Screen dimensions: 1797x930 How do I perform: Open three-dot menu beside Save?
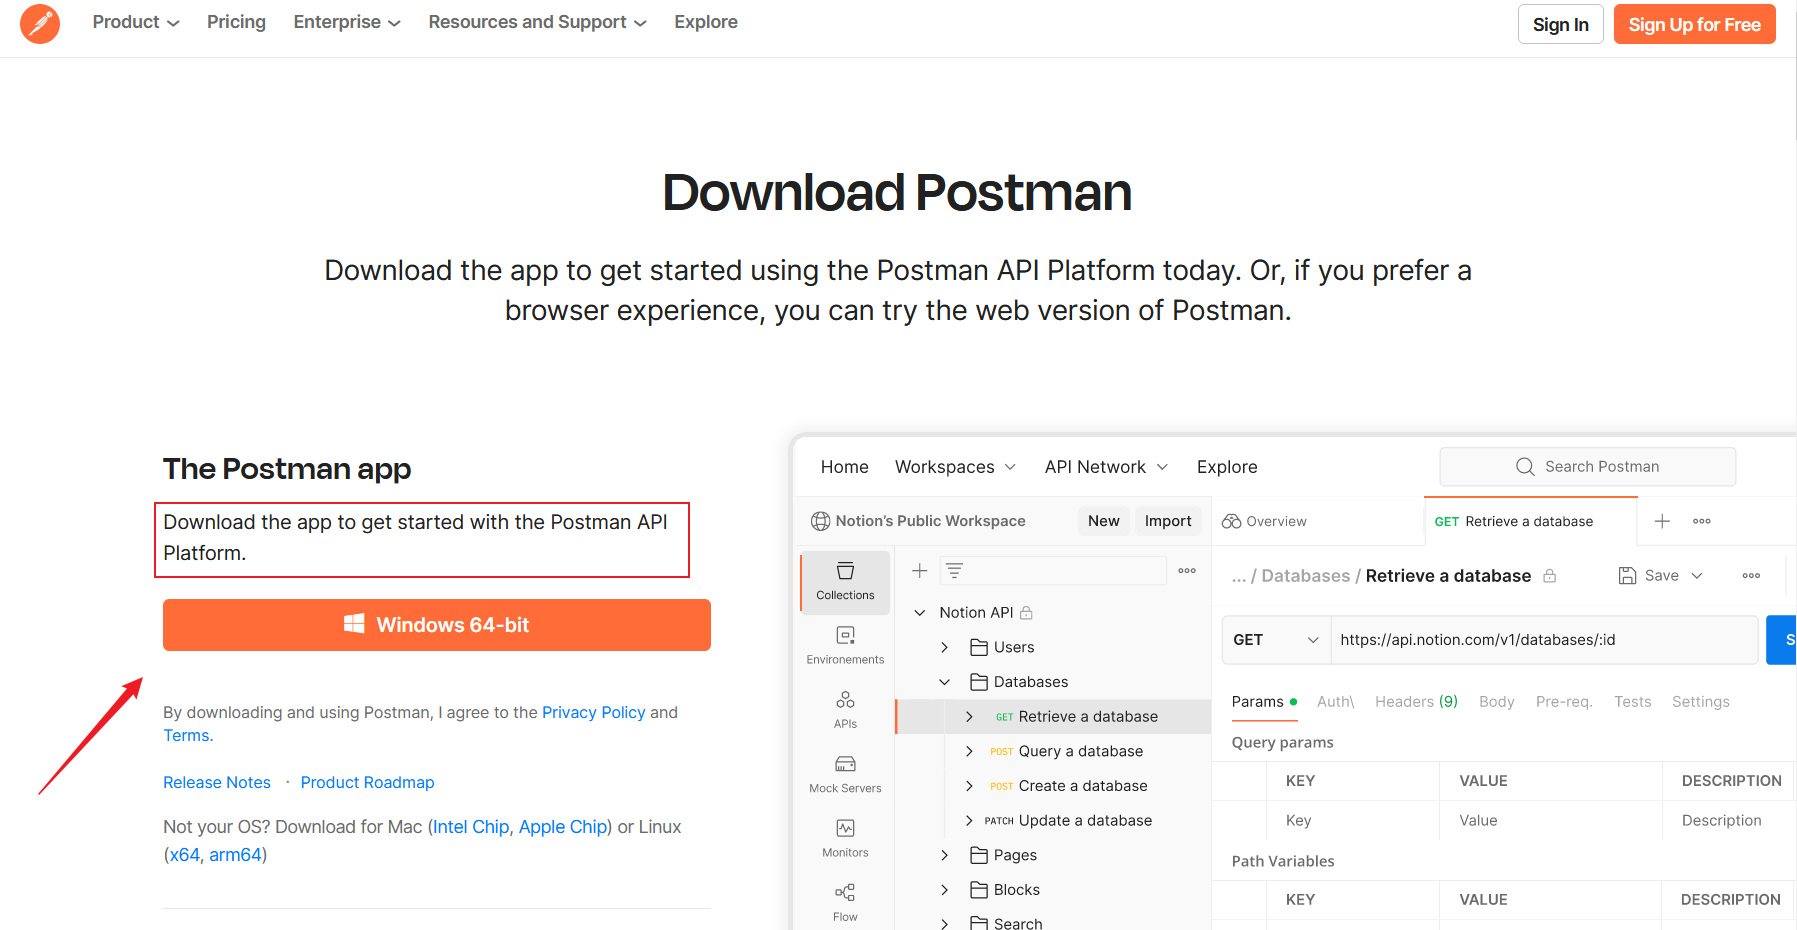(x=1751, y=576)
